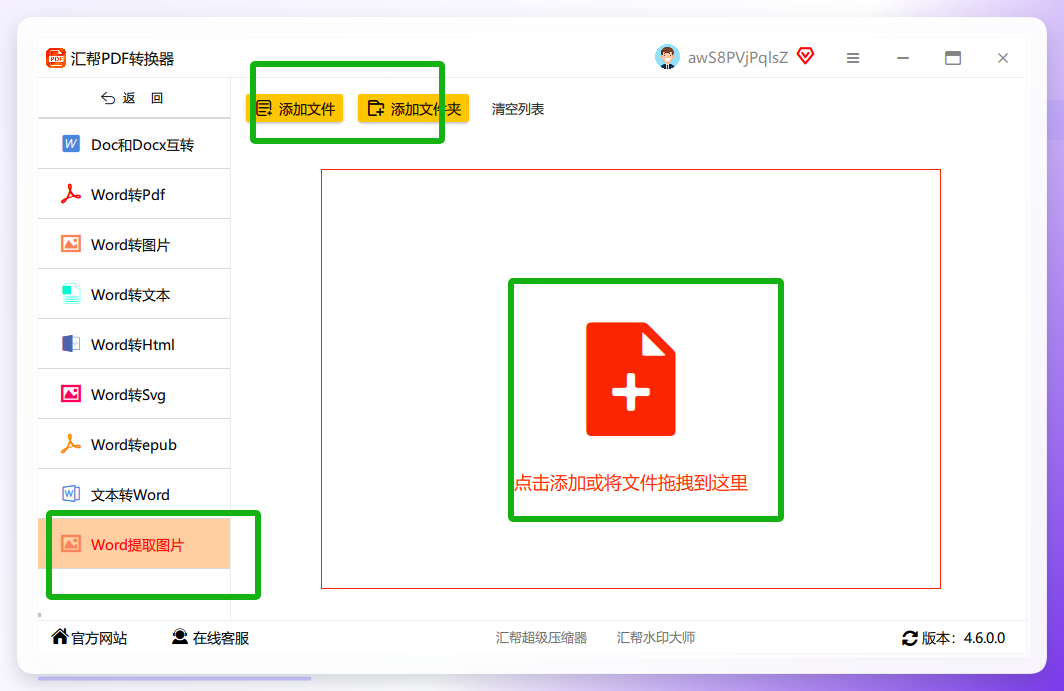
Task: Click the home icon beside 官方网站
Action: 60,636
